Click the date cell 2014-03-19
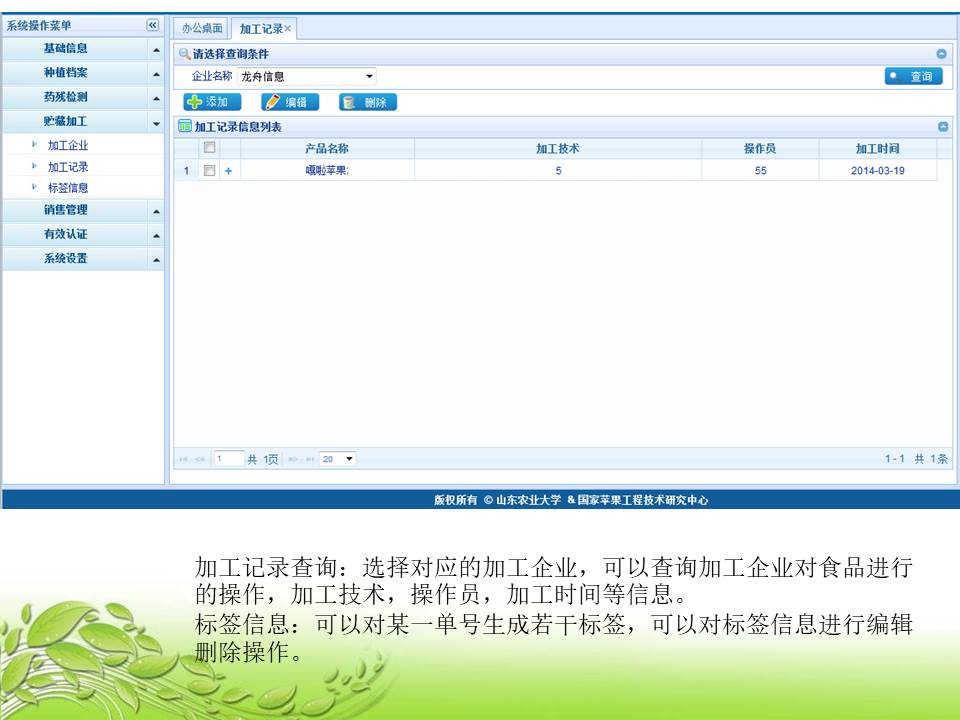The width and height of the screenshot is (960, 720). tap(877, 170)
